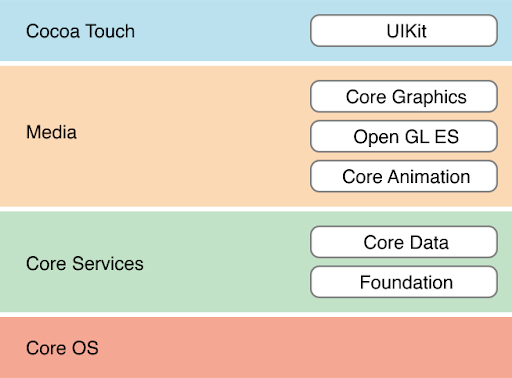Click white divider between Media and Core Services
512x378 pixels.
coord(256,209)
